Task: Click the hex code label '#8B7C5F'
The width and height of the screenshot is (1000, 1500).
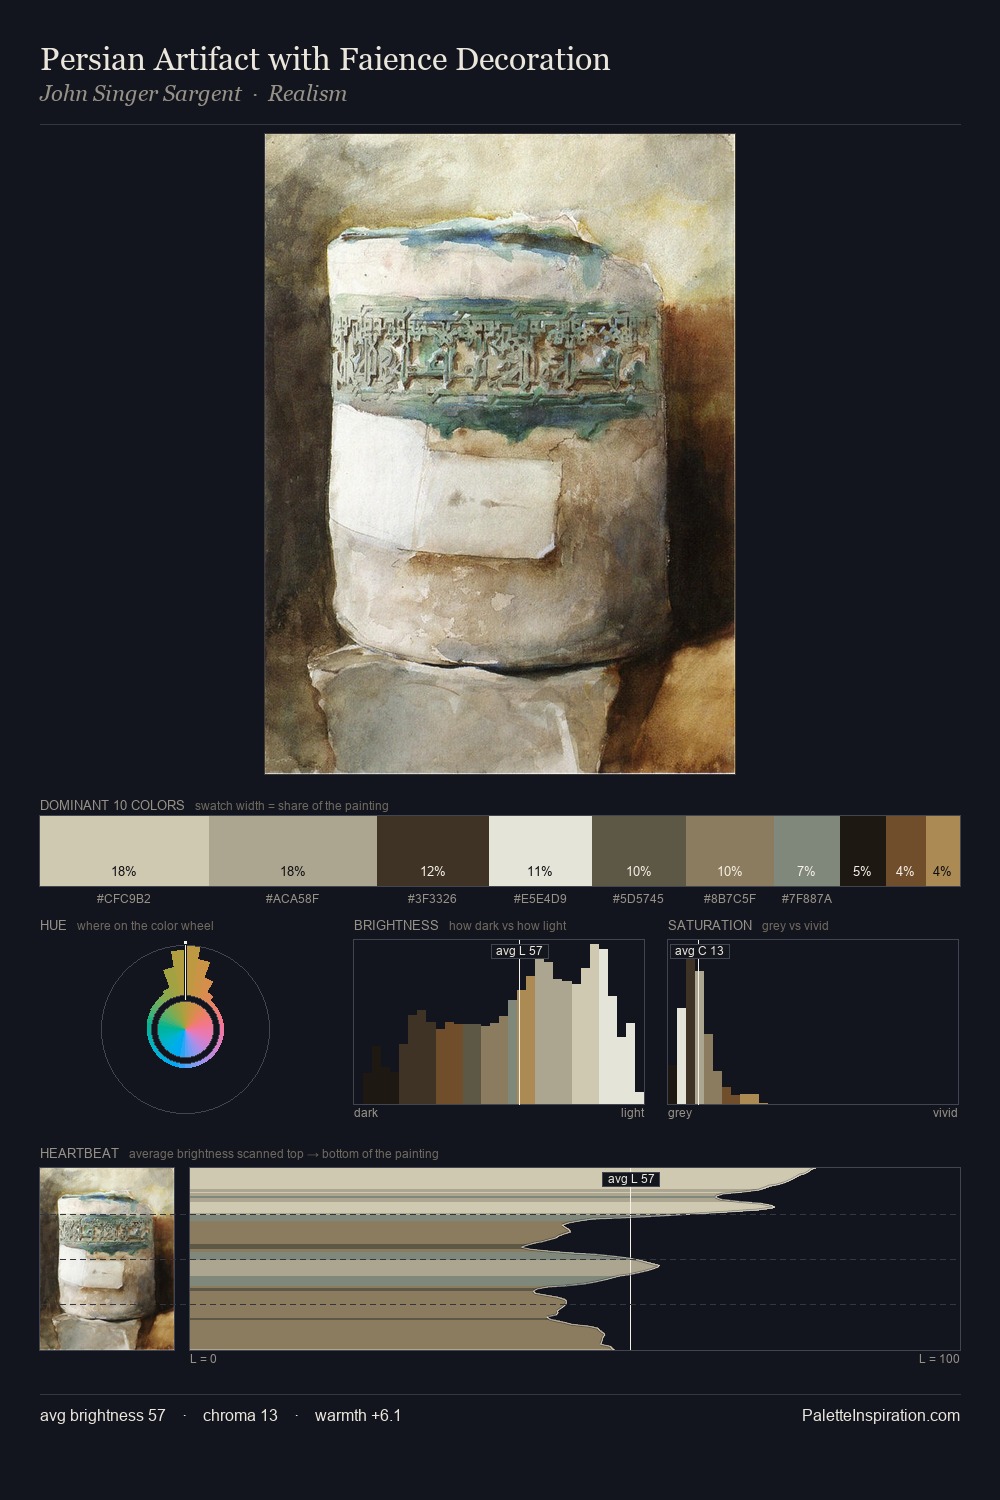Action: [x=730, y=899]
